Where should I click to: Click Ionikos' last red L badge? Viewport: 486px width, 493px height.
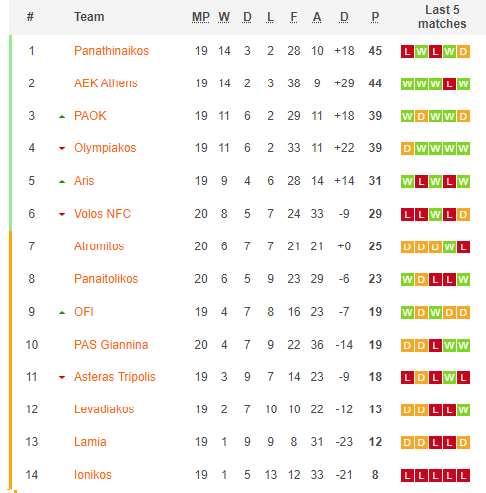463,476
